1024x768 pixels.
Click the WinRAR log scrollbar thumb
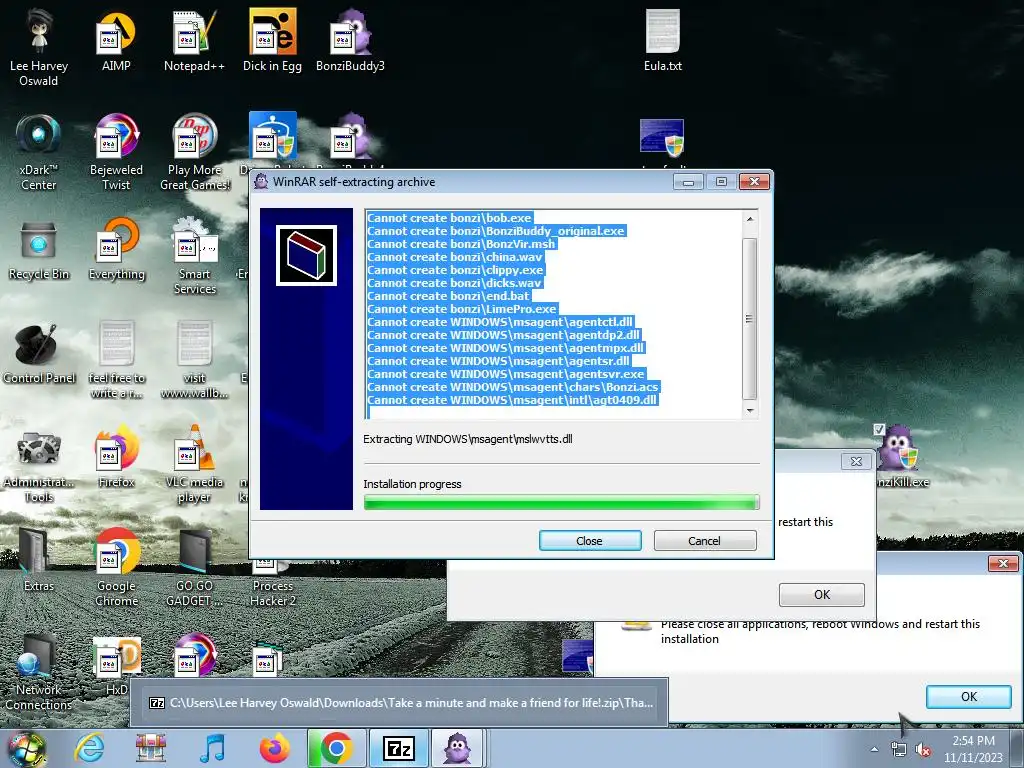click(750, 319)
